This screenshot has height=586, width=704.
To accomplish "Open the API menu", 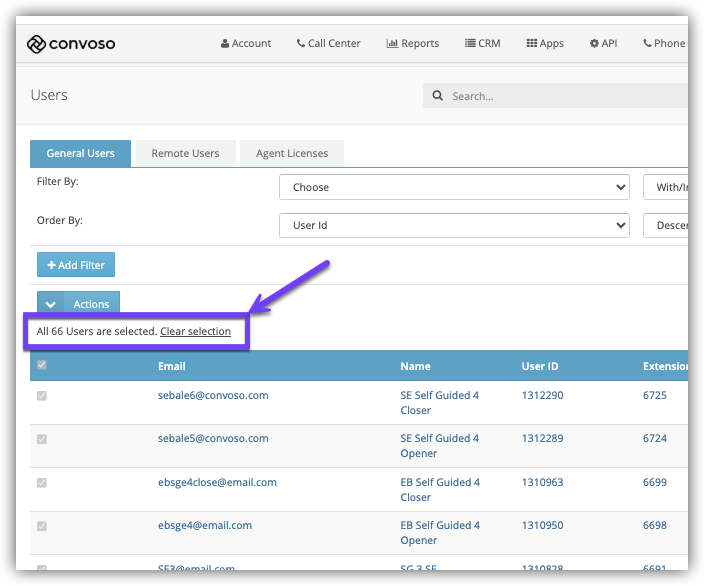I will click(603, 44).
